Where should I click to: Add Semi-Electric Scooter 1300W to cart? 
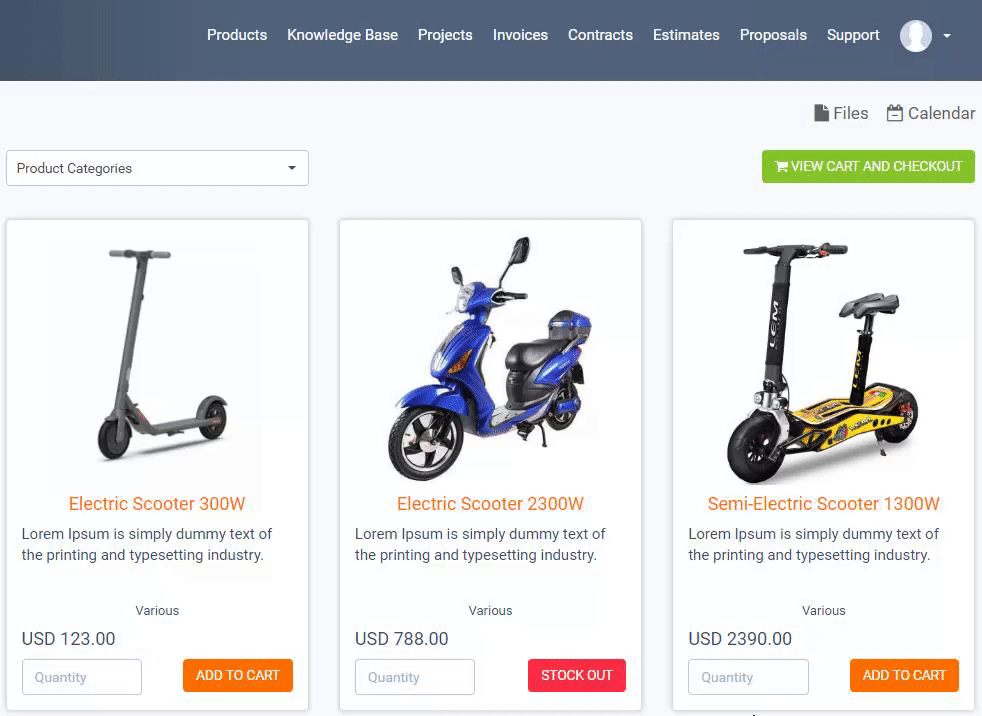(904, 675)
